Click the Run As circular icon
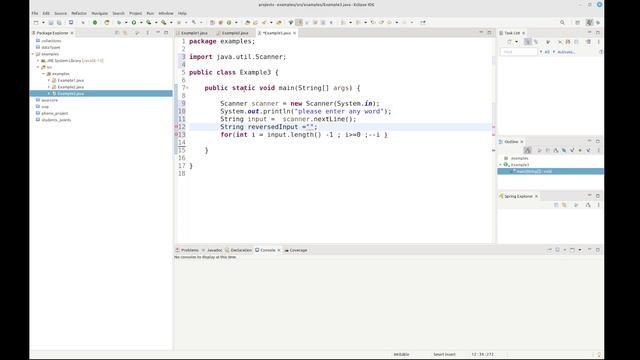This screenshot has width=640, height=360. click(134, 22)
